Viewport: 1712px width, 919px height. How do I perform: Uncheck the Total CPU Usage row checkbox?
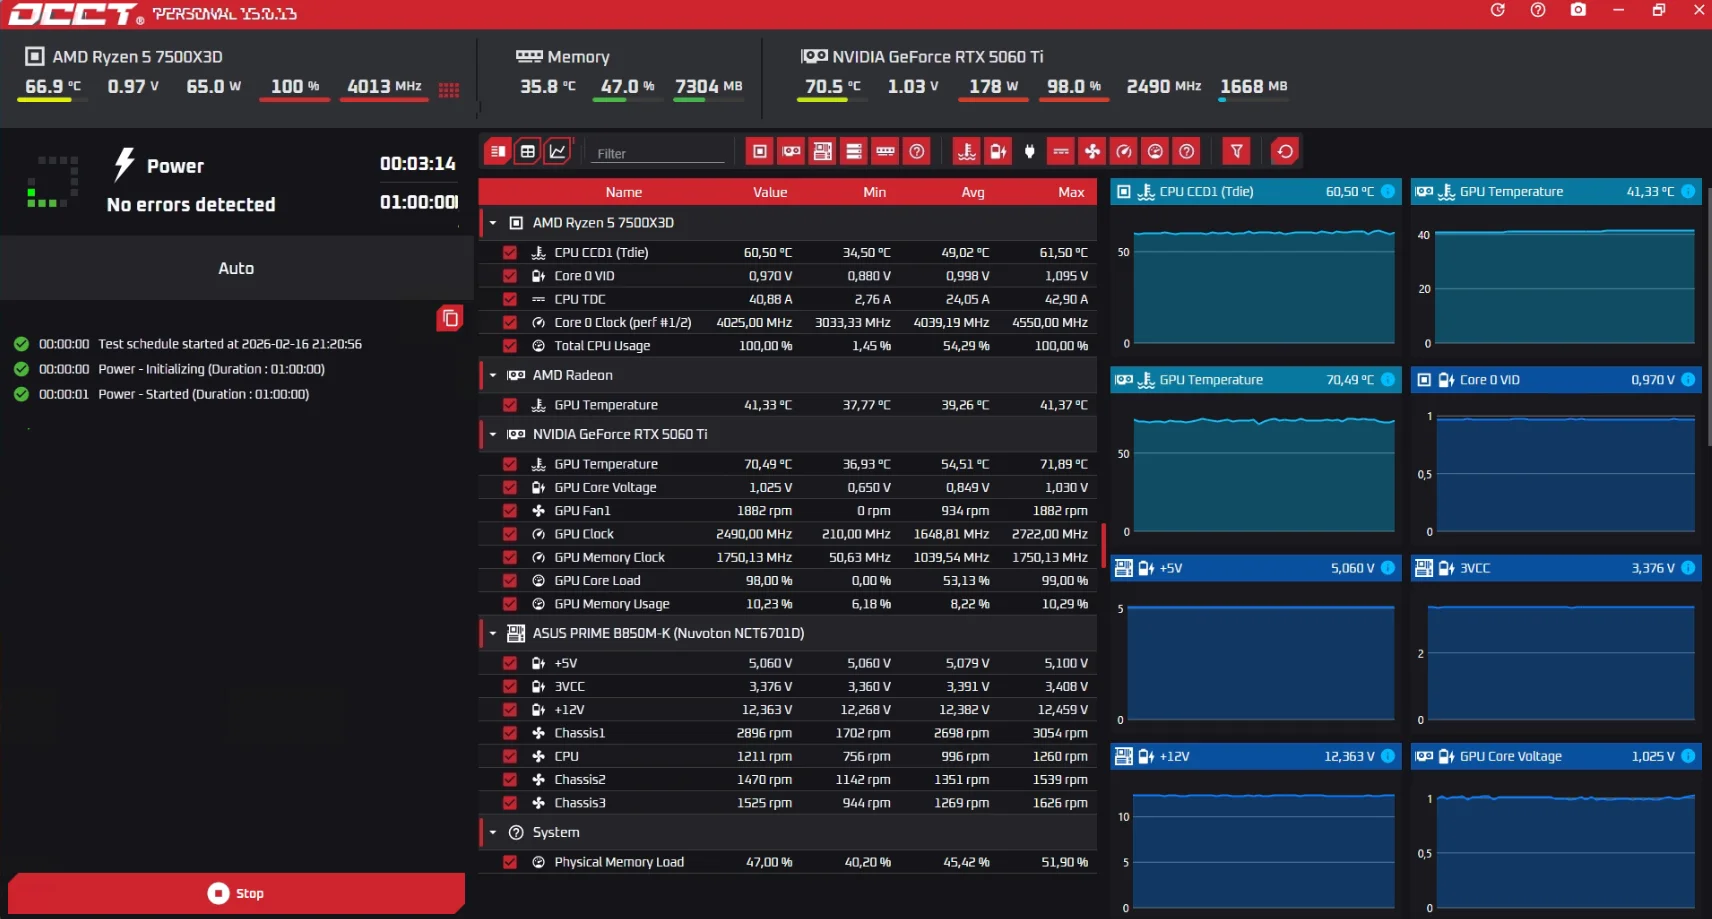pos(510,346)
